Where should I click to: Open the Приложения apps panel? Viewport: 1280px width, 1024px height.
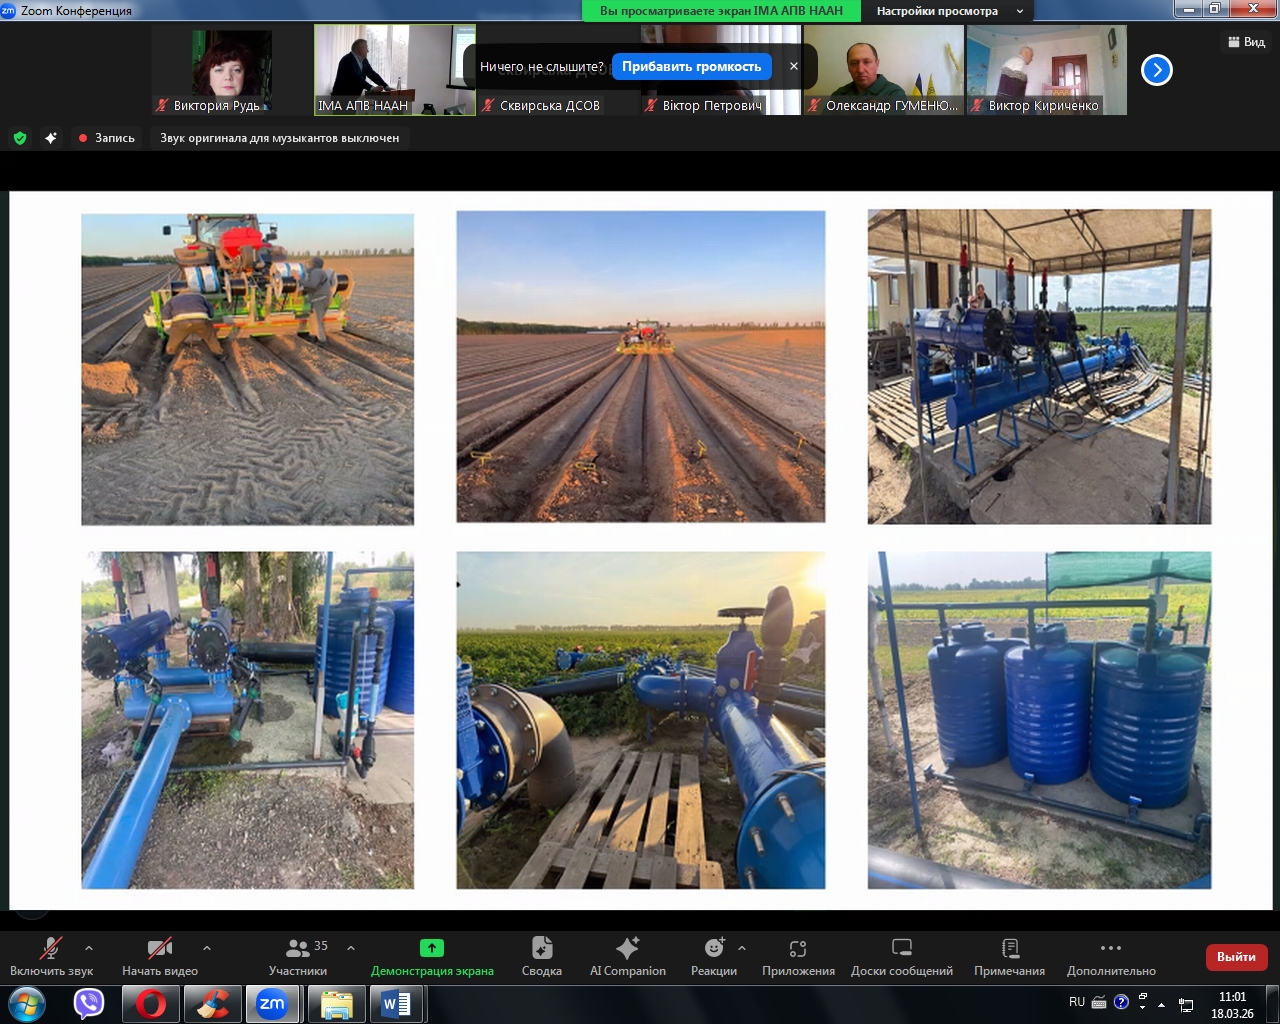[798, 956]
